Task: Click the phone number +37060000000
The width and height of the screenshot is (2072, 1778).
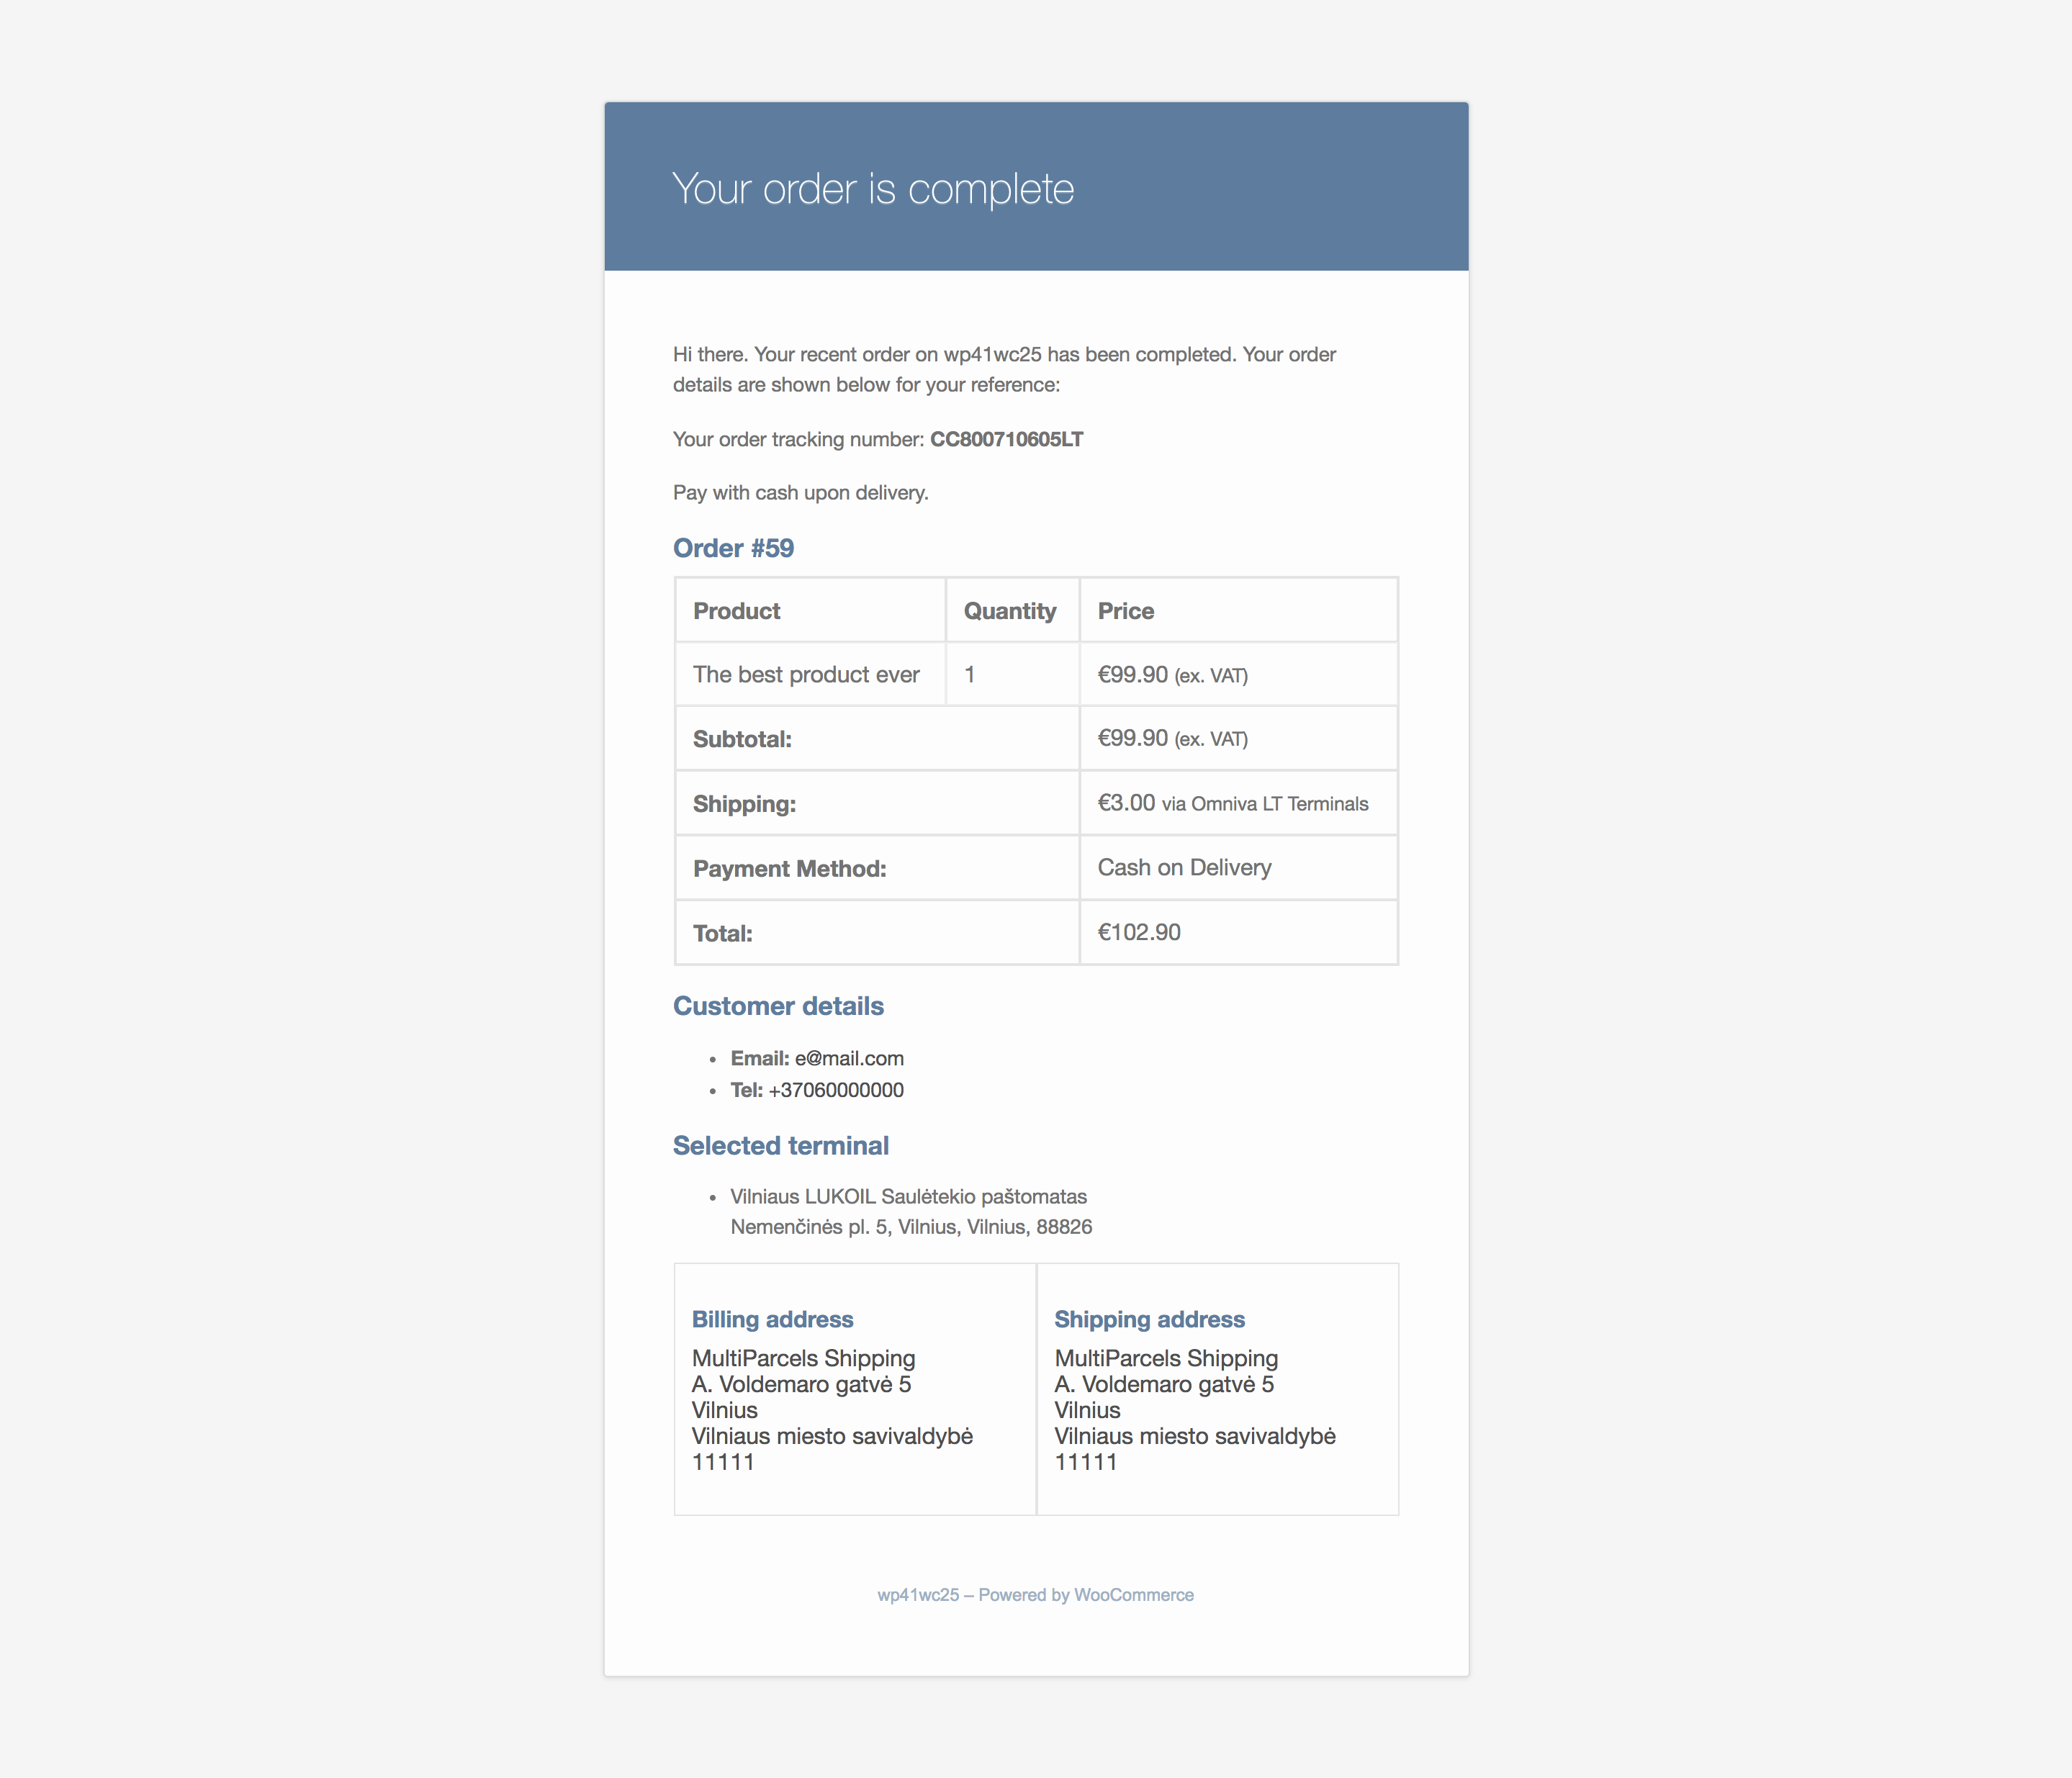Action: 836,1090
